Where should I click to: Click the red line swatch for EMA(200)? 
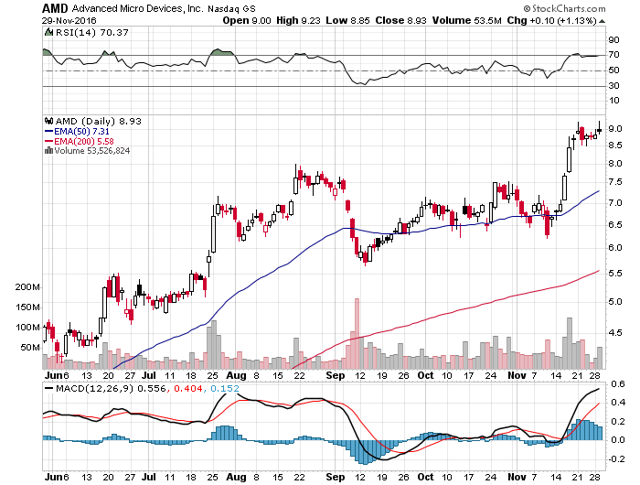pos(49,141)
